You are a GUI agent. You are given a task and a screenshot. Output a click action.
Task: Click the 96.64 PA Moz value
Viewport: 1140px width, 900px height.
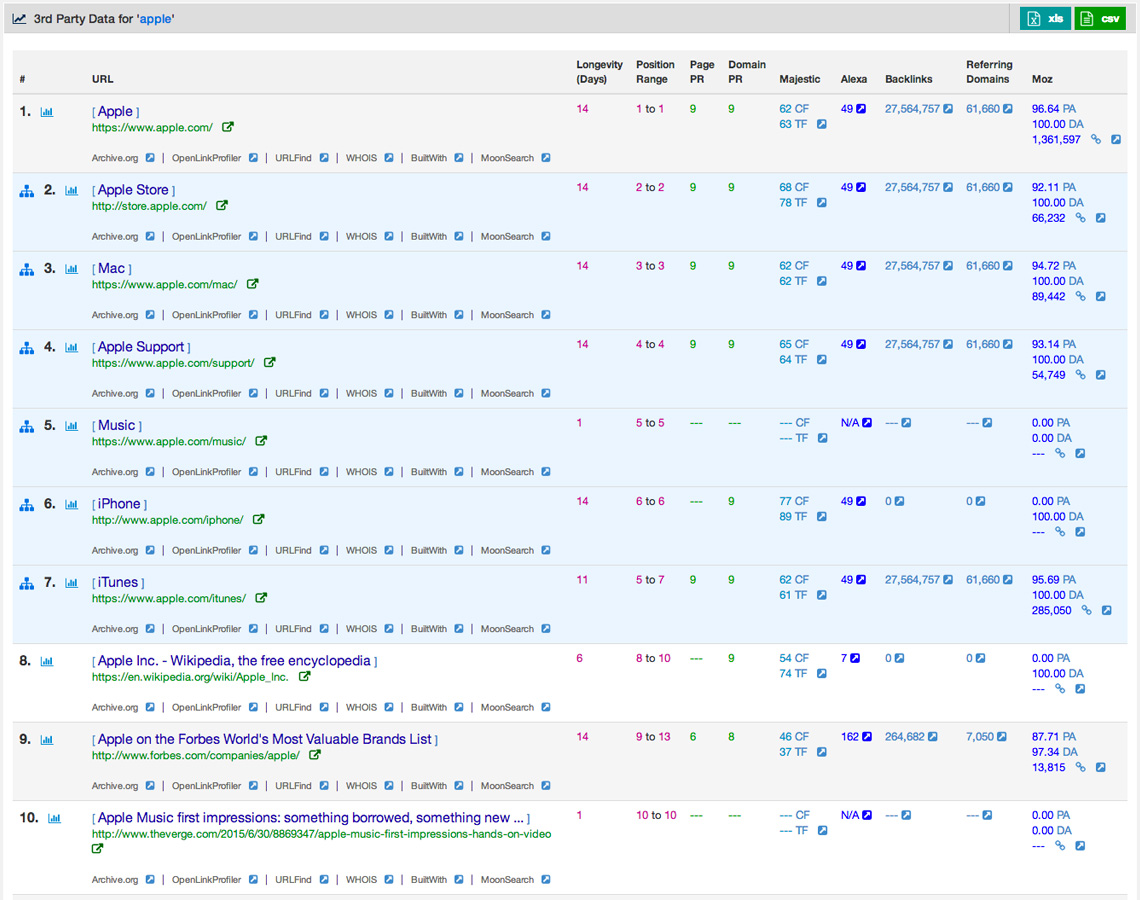[1053, 109]
